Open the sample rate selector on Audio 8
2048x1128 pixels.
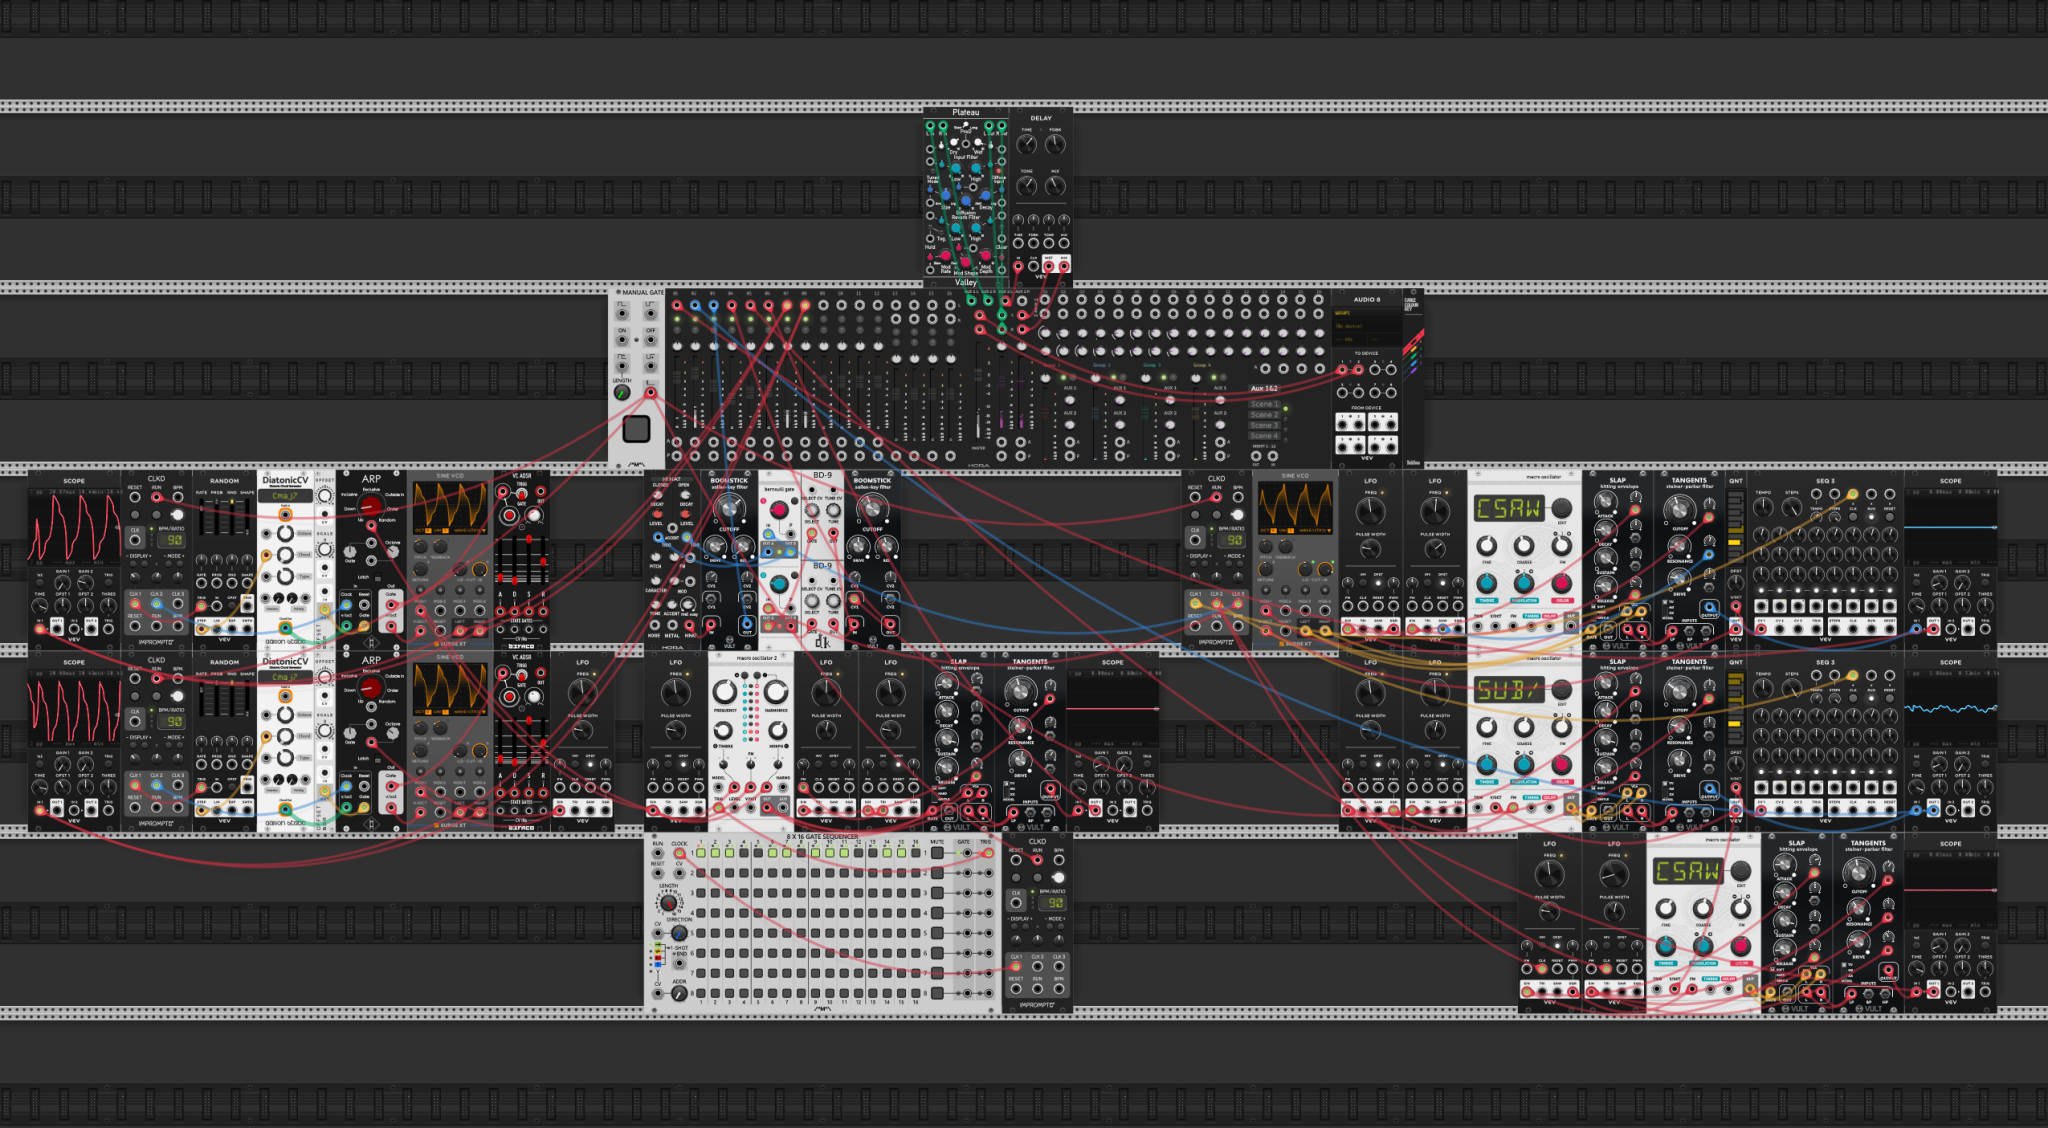pyautogui.click(x=1350, y=340)
